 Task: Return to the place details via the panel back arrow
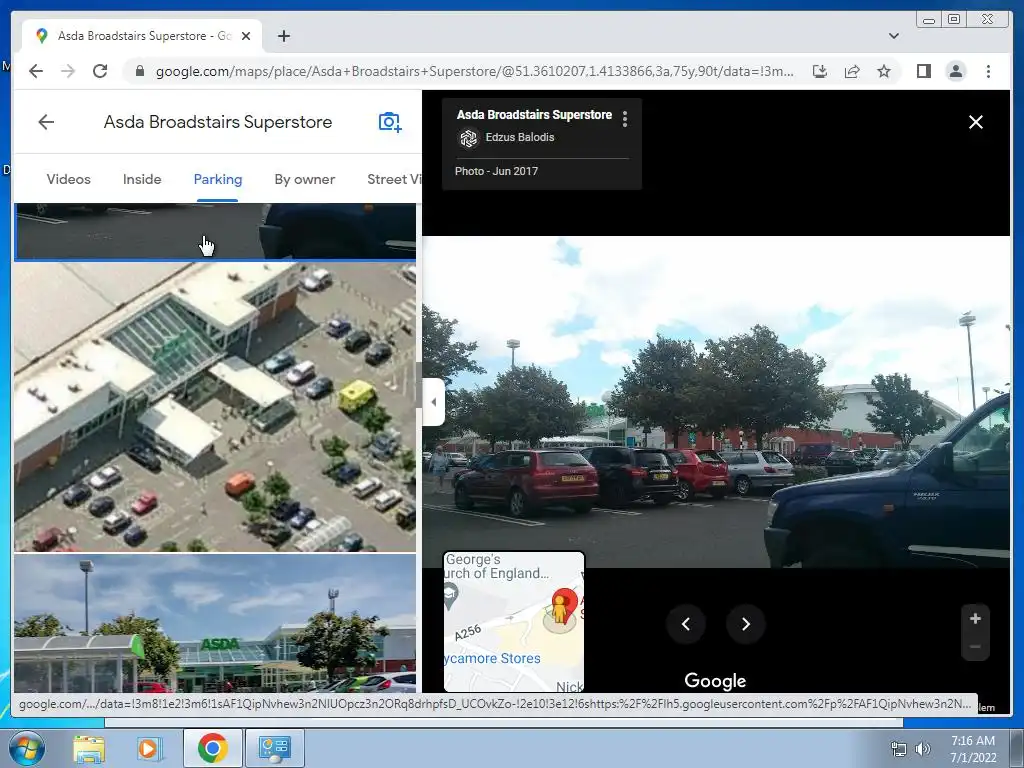click(x=46, y=122)
